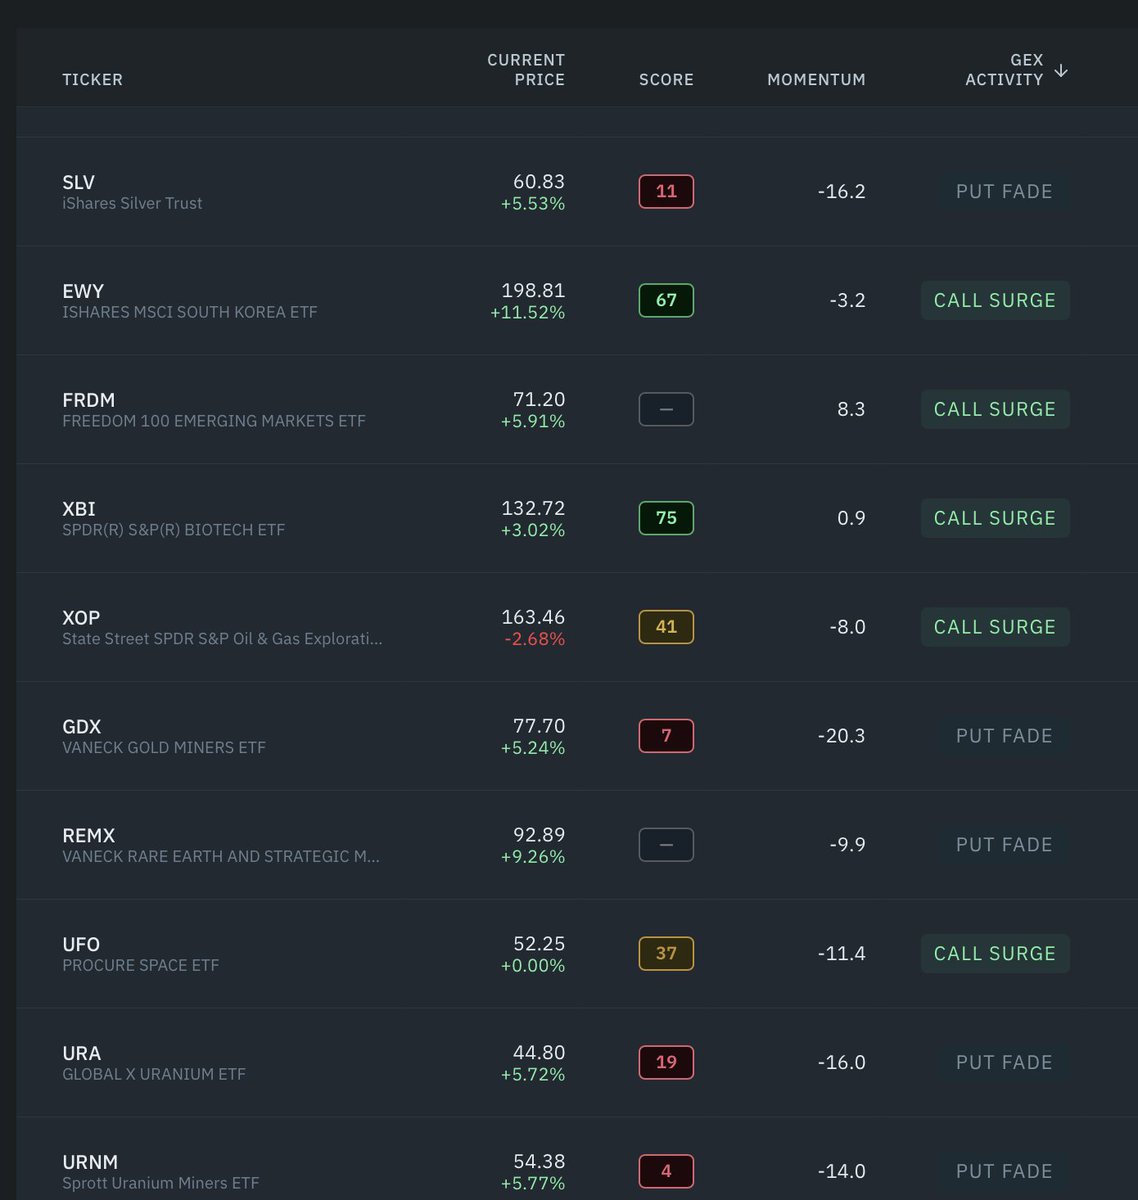The width and height of the screenshot is (1138, 1200).
Task: Click the empty FRDM score badge
Action: click(666, 409)
